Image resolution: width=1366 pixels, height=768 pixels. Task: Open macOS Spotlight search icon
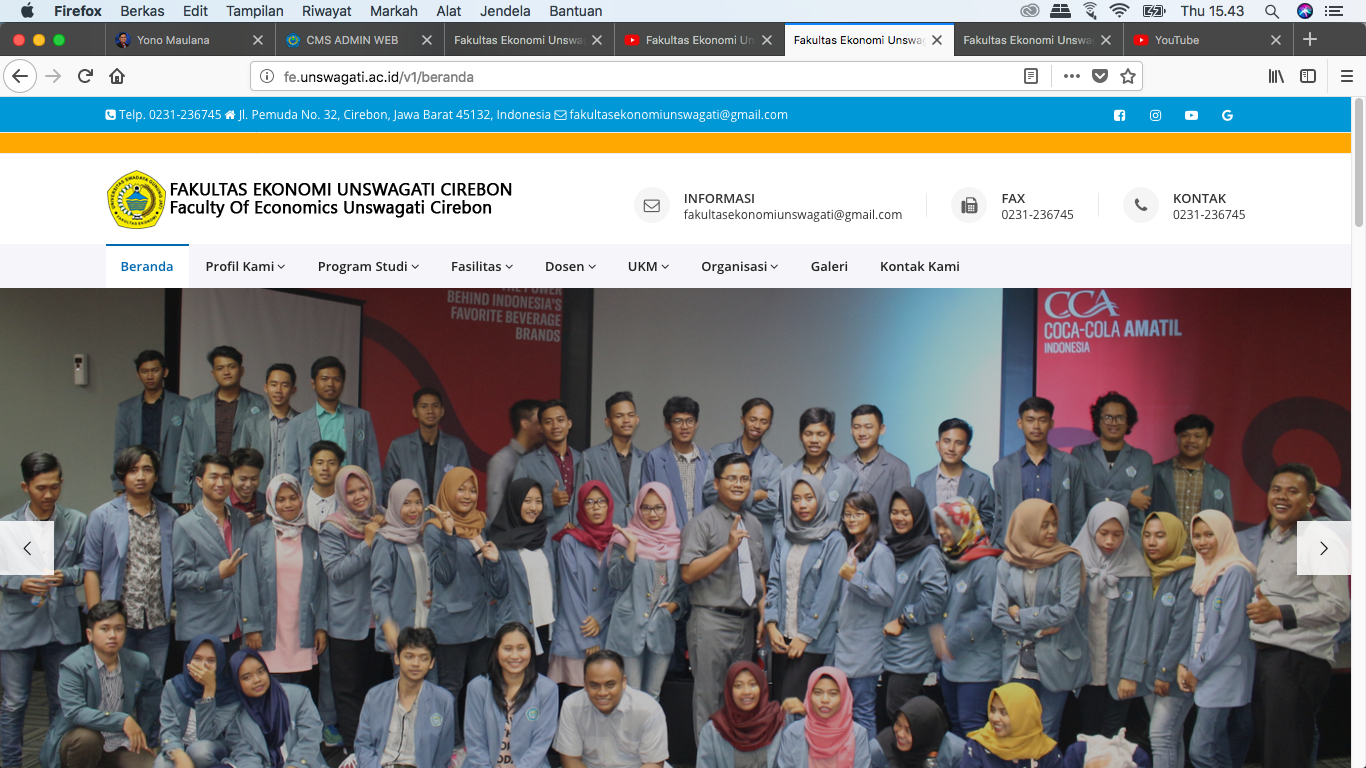1272,11
